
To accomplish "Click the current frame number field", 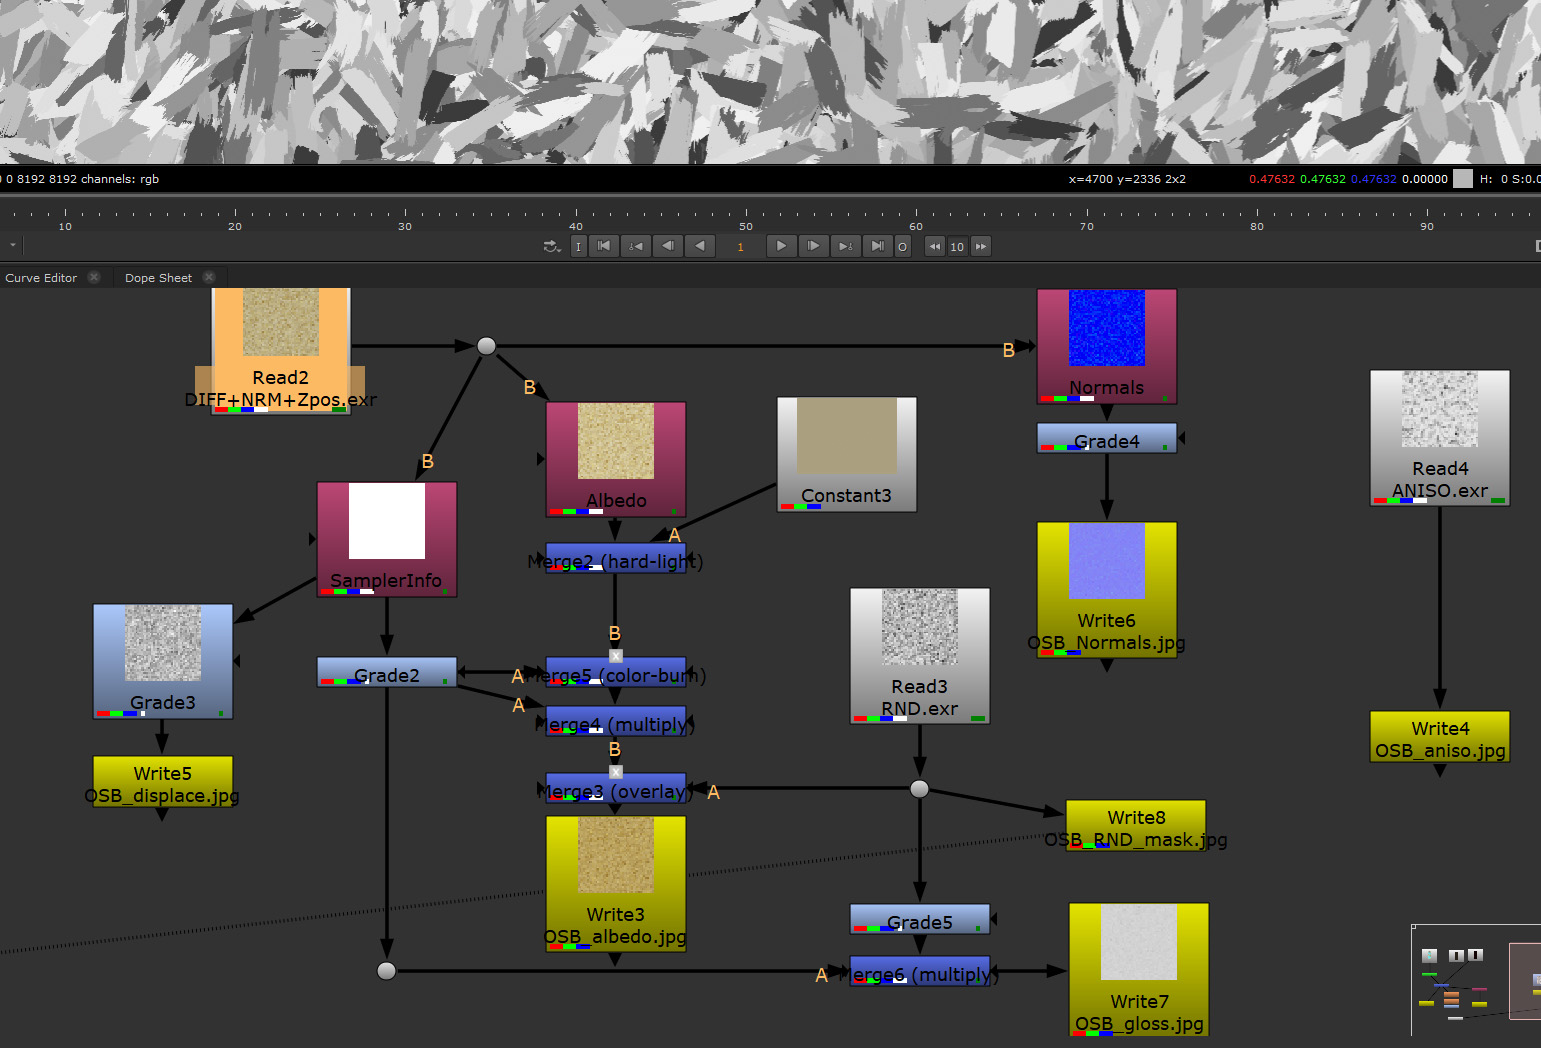I will click(741, 246).
